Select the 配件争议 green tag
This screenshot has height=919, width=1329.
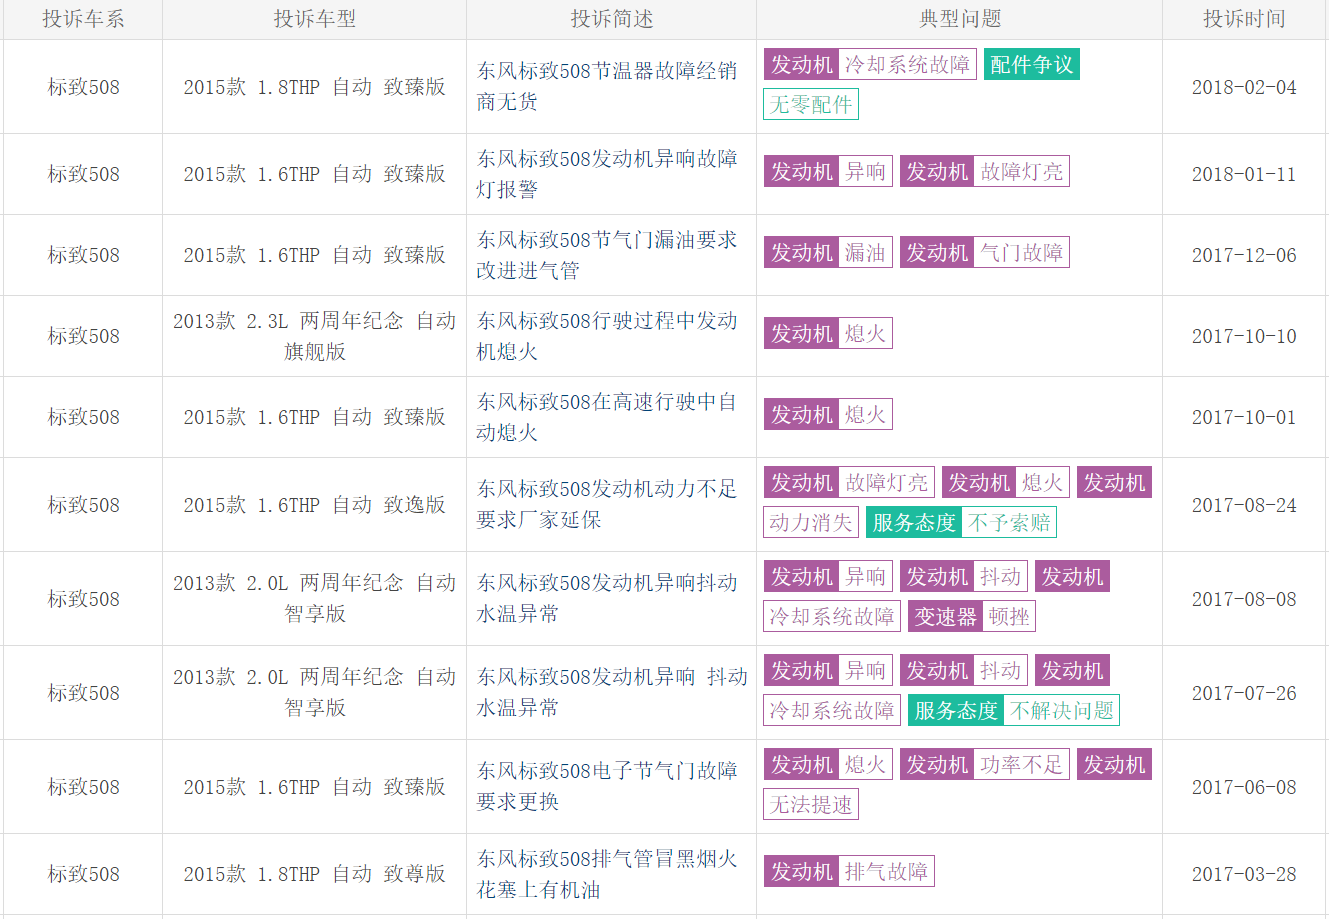[1031, 64]
